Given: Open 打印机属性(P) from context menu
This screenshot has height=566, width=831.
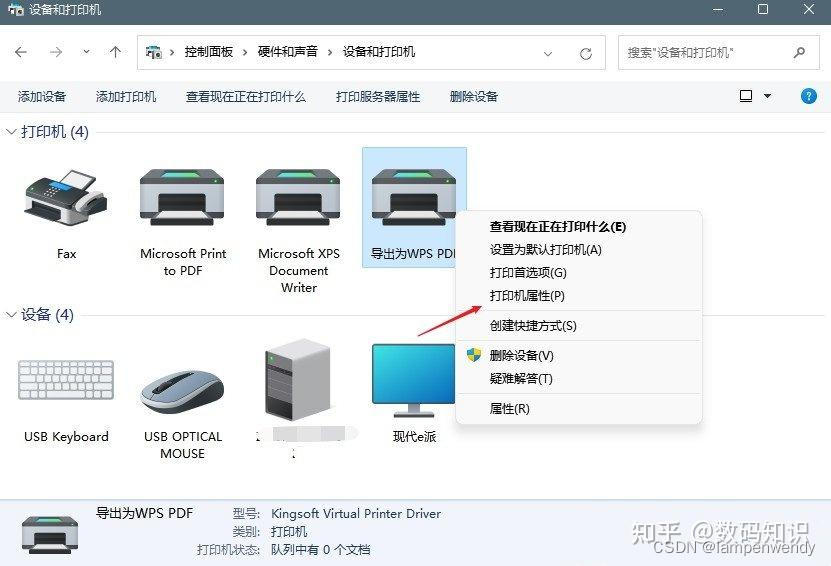Looking at the screenshot, I should click(527, 295).
